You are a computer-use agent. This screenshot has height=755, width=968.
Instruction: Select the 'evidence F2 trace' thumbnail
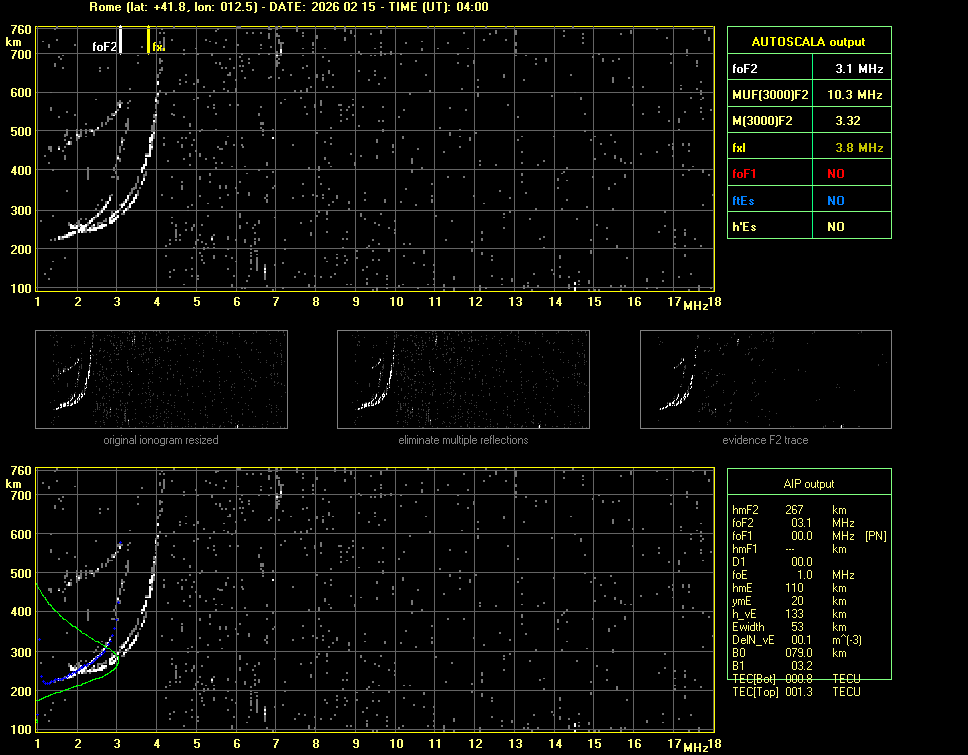click(766, 380)
